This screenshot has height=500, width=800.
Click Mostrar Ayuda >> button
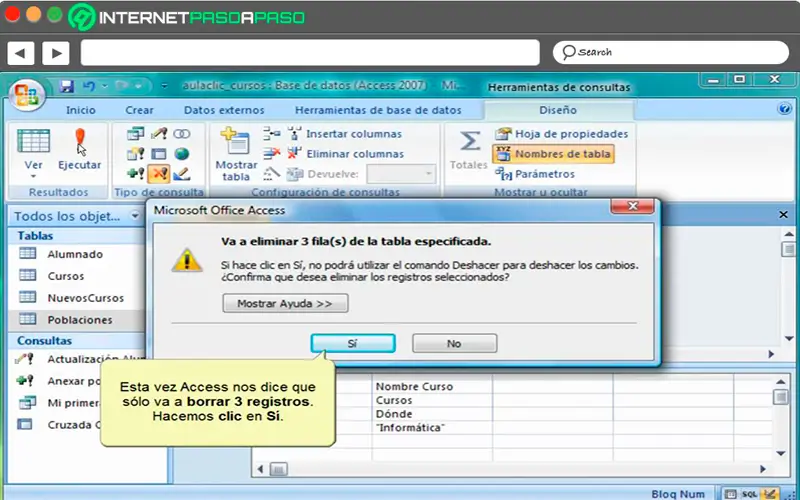(285, 303)
